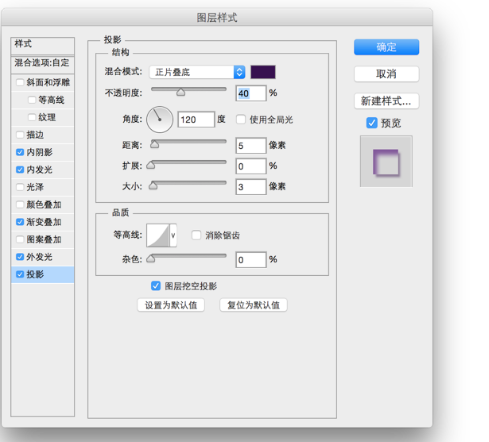Select 混合选项:自定 entry
The image size is (489, 442).
coord(43,63)
